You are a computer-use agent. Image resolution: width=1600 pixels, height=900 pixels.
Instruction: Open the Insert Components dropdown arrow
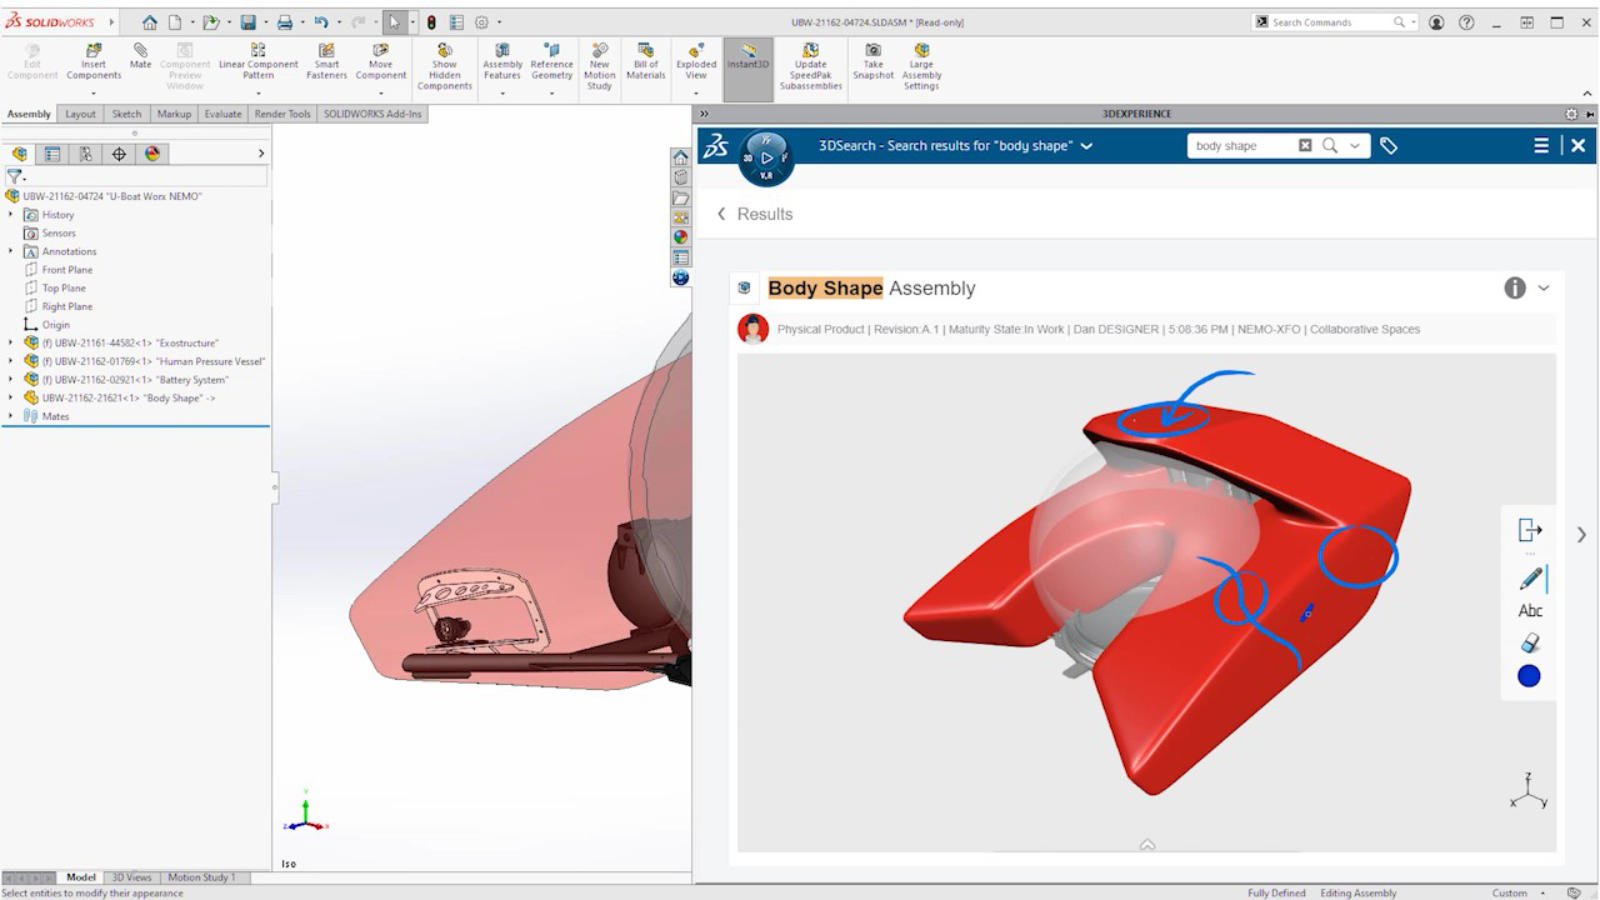tap(93, 93)
